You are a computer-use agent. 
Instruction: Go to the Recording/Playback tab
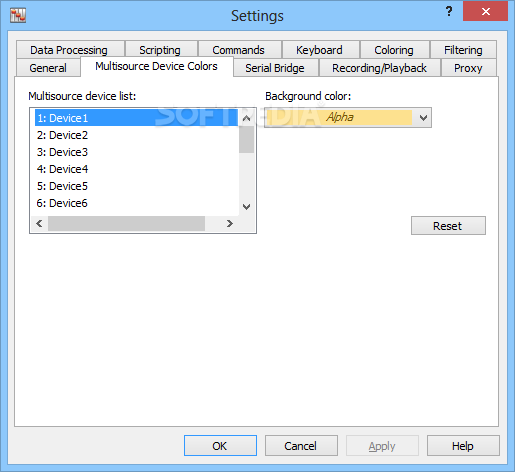(x=380, y=68)
